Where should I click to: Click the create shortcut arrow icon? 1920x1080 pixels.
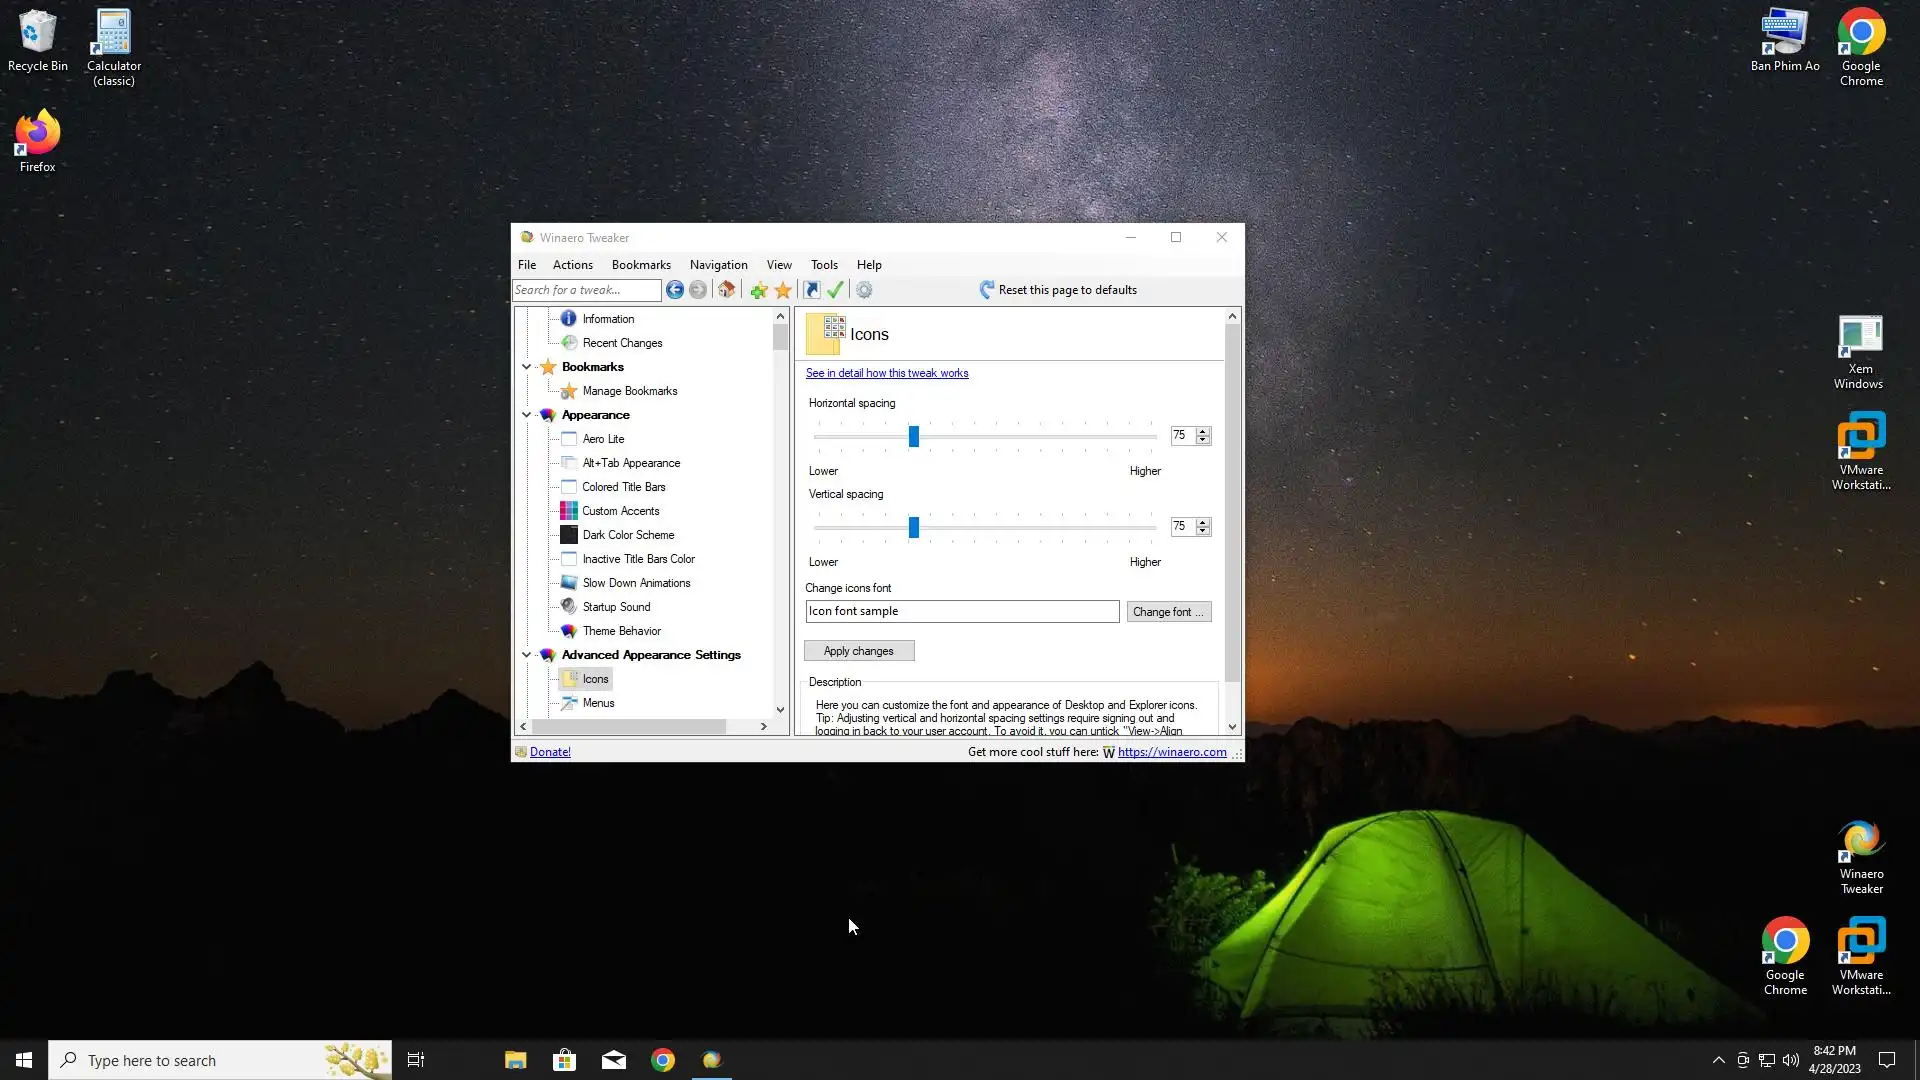(x=812, y=290)
